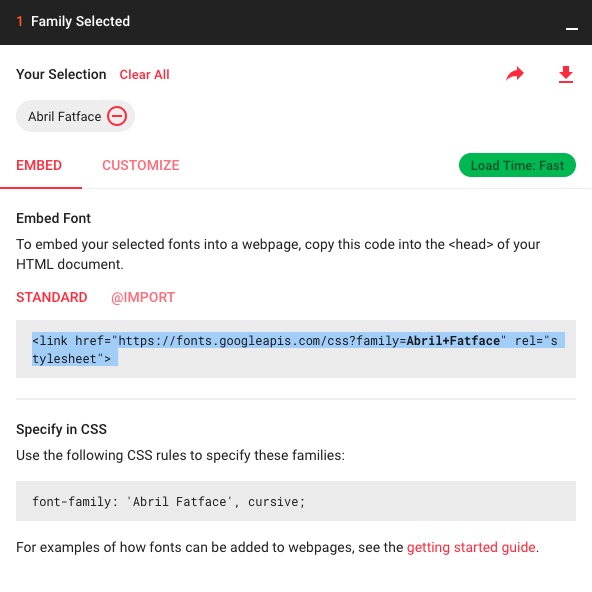The image size is (592, 592).
Task: Remove Abril Fatface with the minus icon
Action: pos(117,116)
